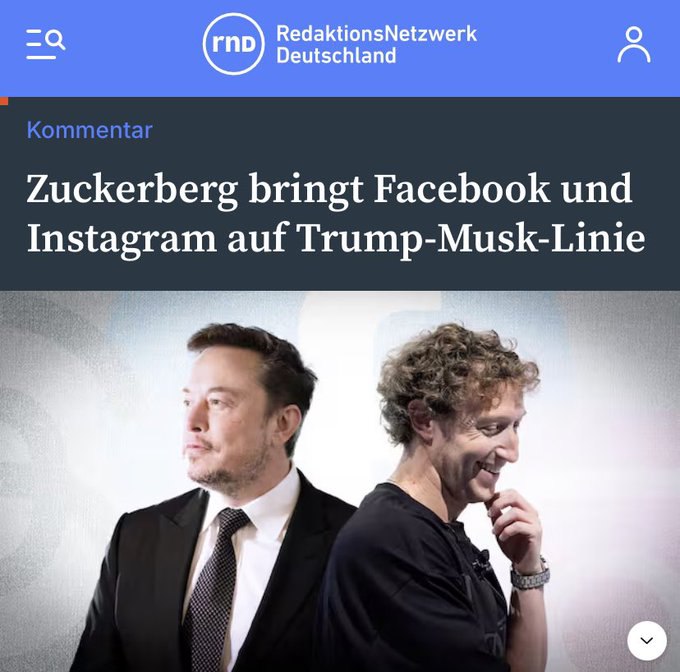
Task: Click the round rnd logo
Action: pyautogui.click(x=233, y=44)
